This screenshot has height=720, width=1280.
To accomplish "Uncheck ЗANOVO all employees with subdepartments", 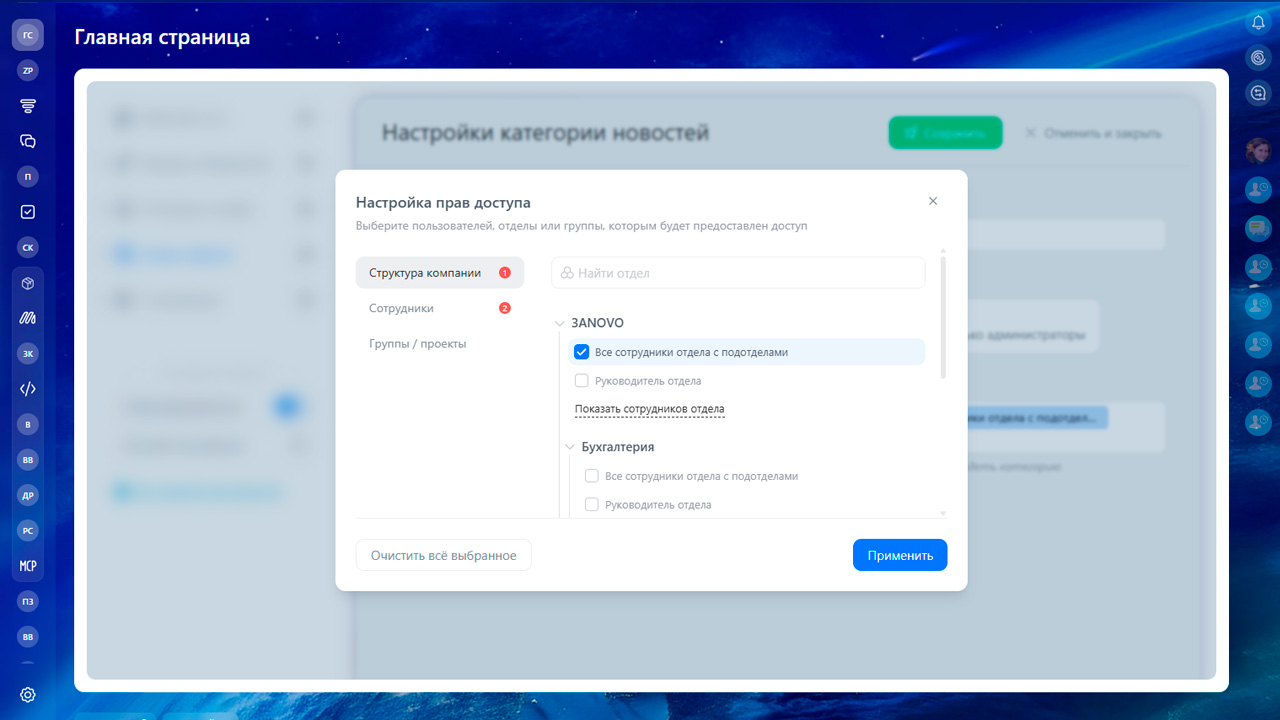I will pos(582,352).
